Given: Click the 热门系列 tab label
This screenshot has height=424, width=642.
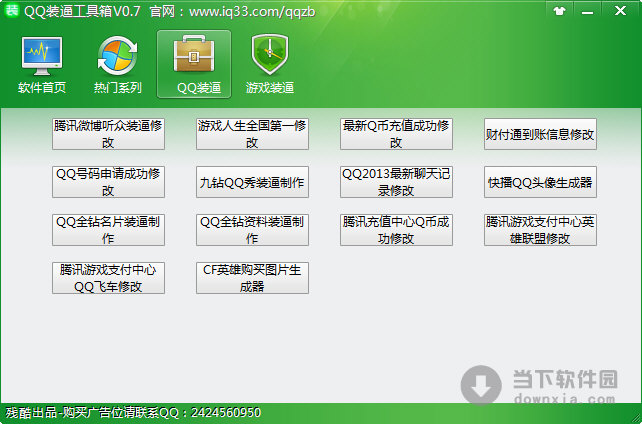Looking at the screenshot, I should 118,88.
